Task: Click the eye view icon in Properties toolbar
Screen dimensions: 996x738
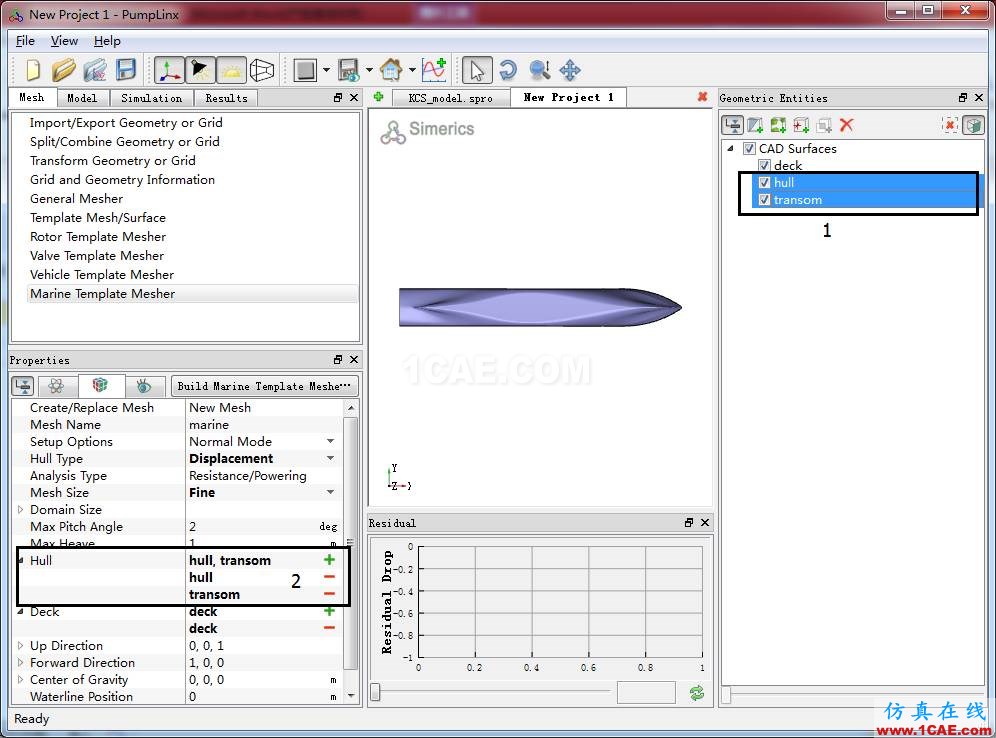Action: 144,386
